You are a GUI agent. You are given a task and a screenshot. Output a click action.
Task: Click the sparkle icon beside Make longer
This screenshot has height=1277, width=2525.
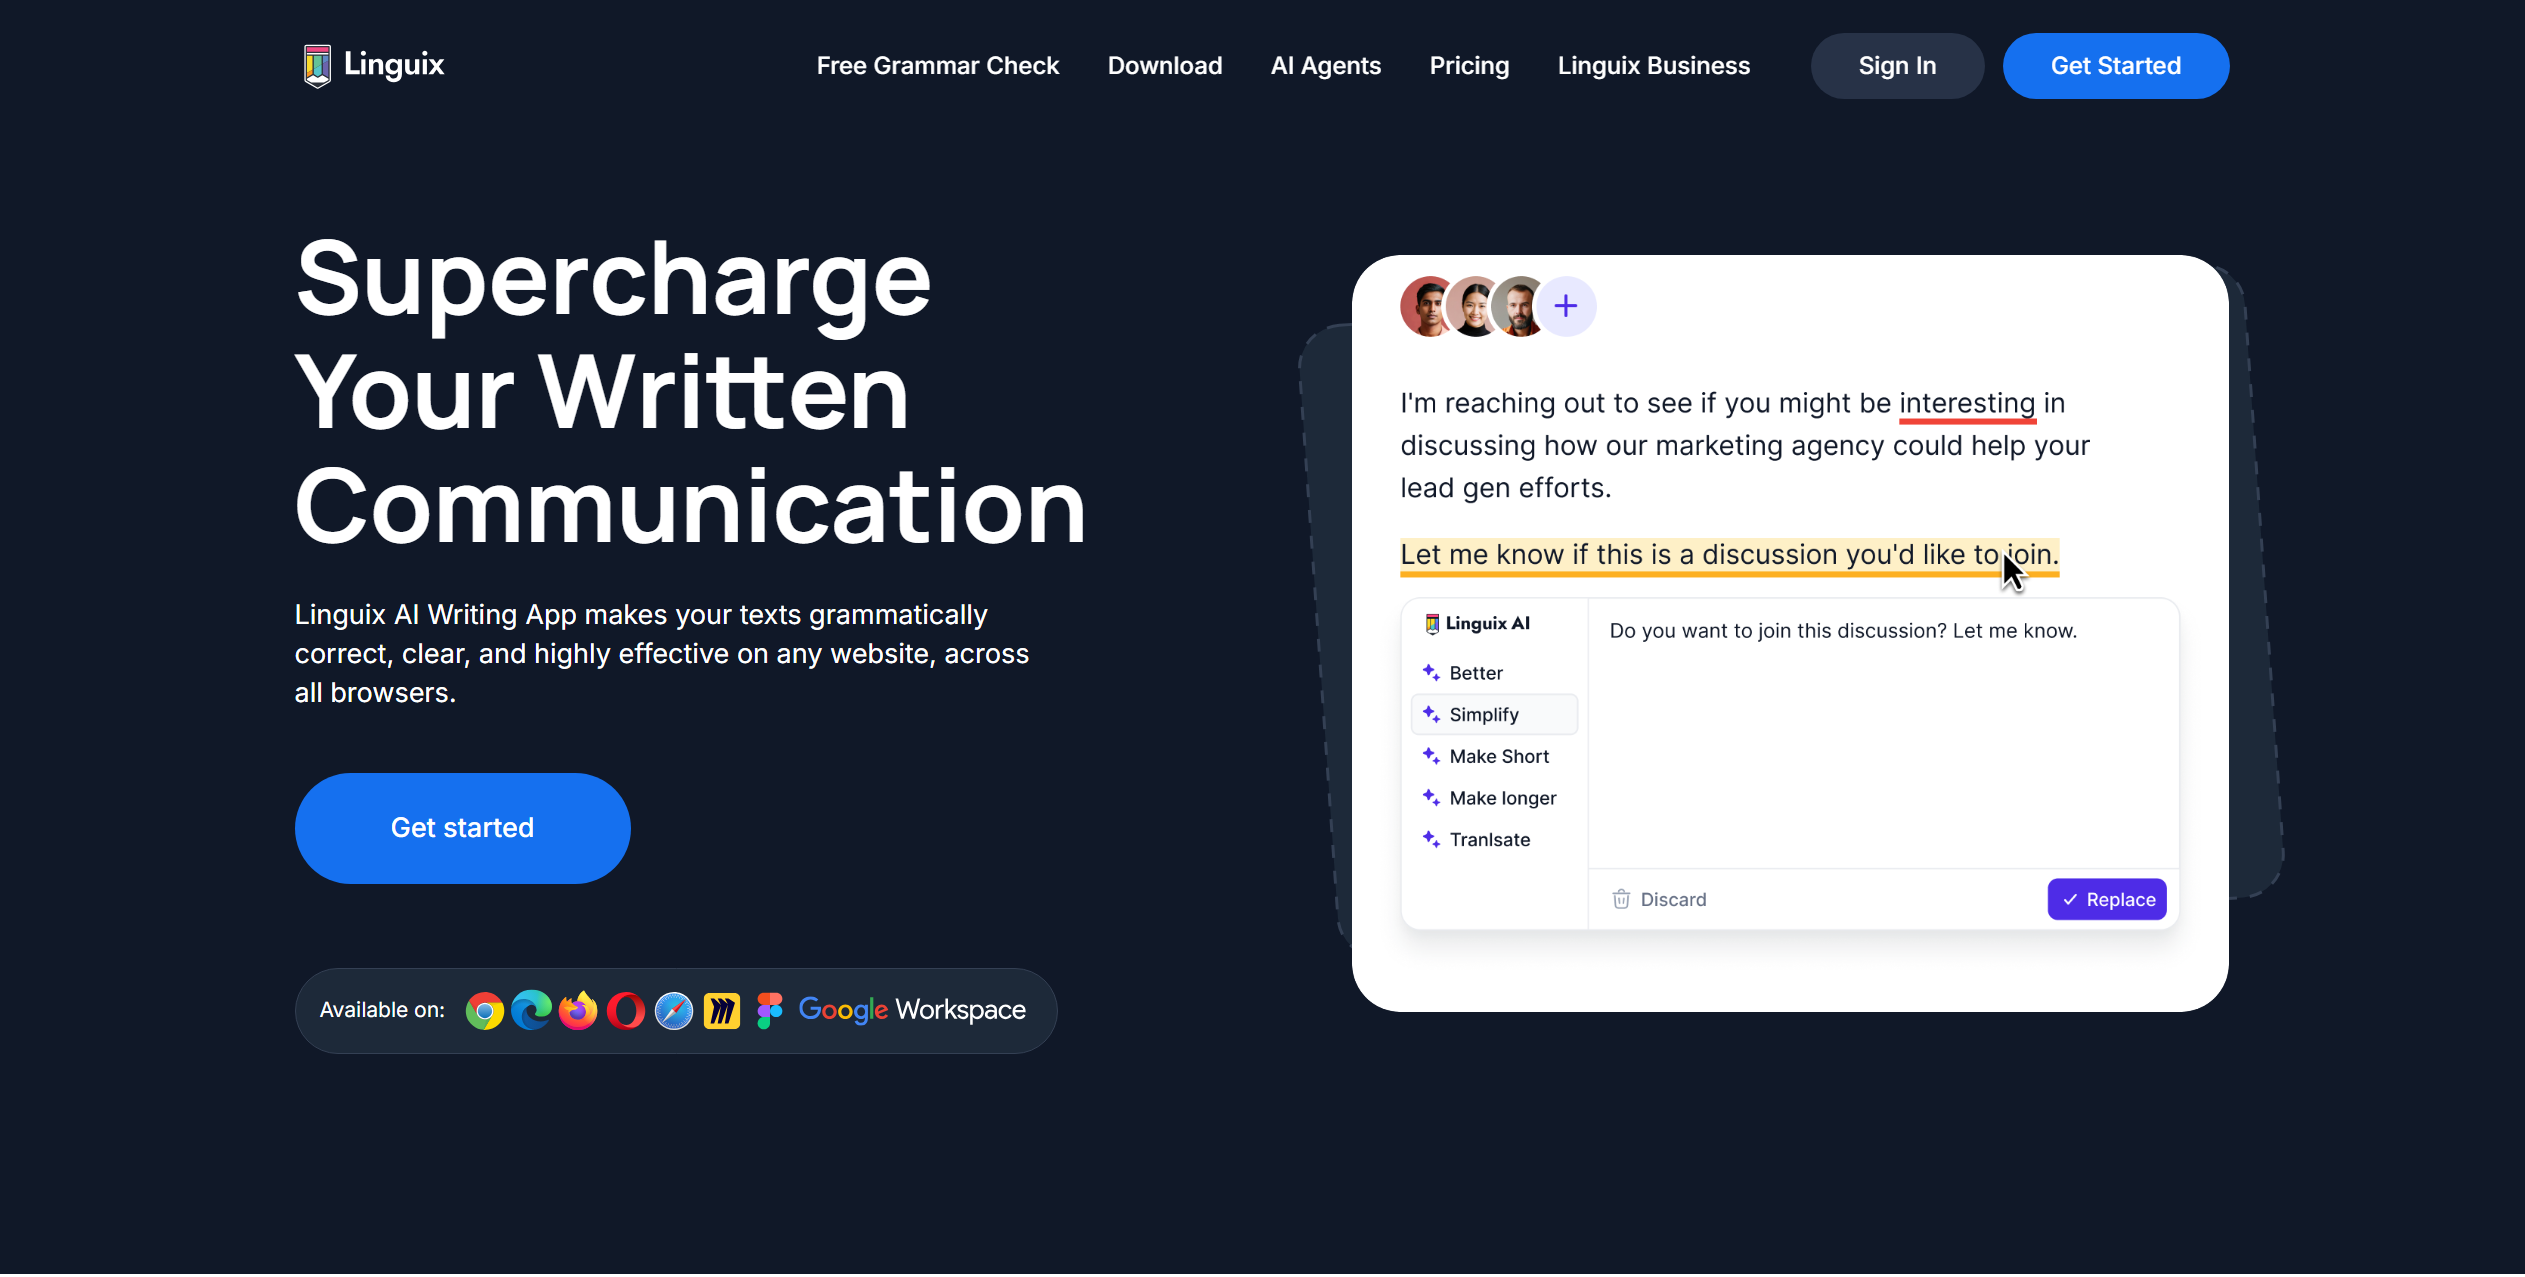click(x=1431, y=798)
